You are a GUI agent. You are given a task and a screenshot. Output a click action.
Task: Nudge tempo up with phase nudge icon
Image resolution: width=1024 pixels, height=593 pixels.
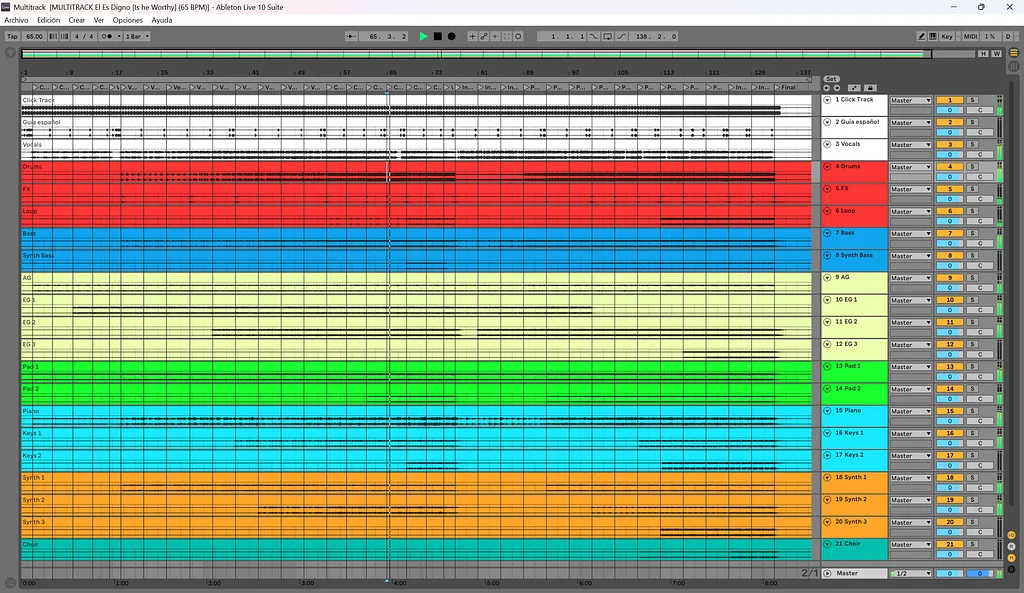[64, 37]
